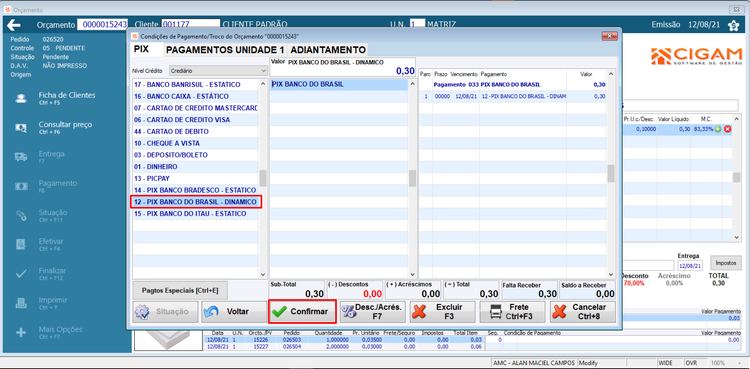Select 07 - CARTAO DE CREDITO MASTERCARD
Viewport: 750px width, 369px height.
pos(196,108)
